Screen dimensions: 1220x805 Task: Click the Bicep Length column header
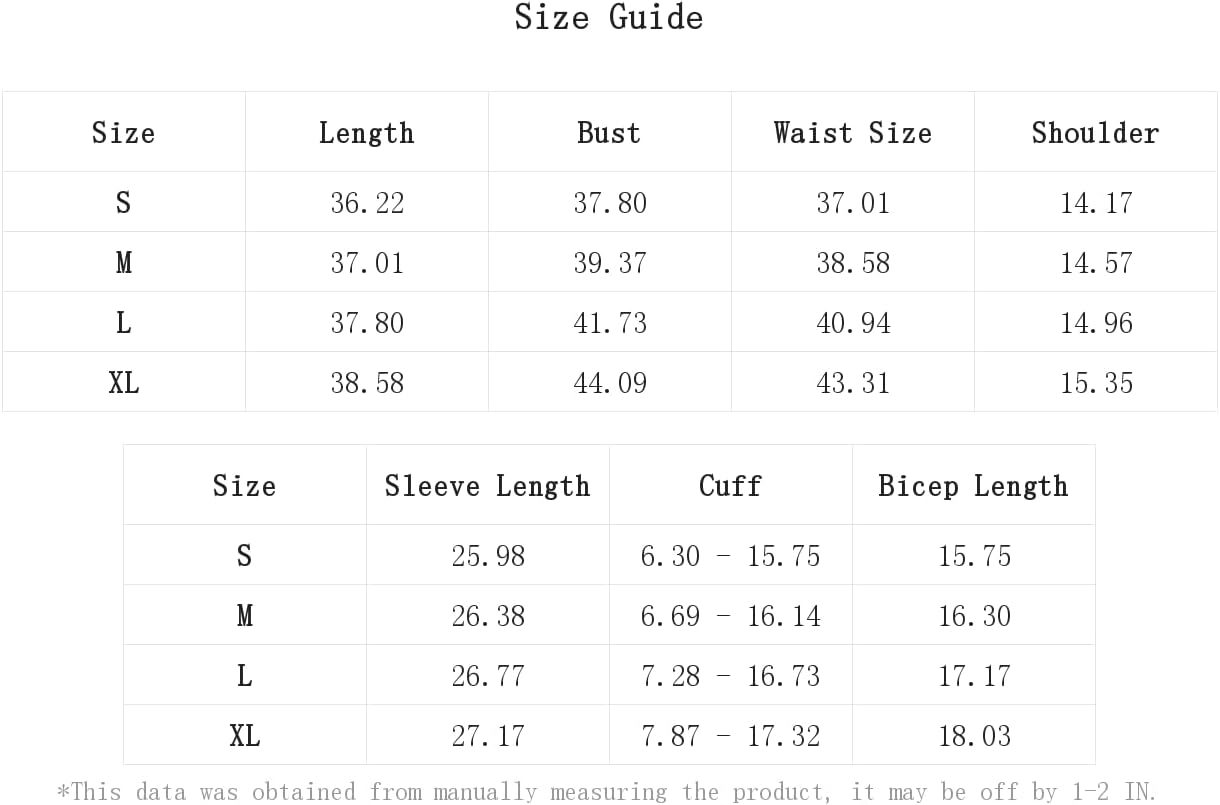tap(974, 485)
